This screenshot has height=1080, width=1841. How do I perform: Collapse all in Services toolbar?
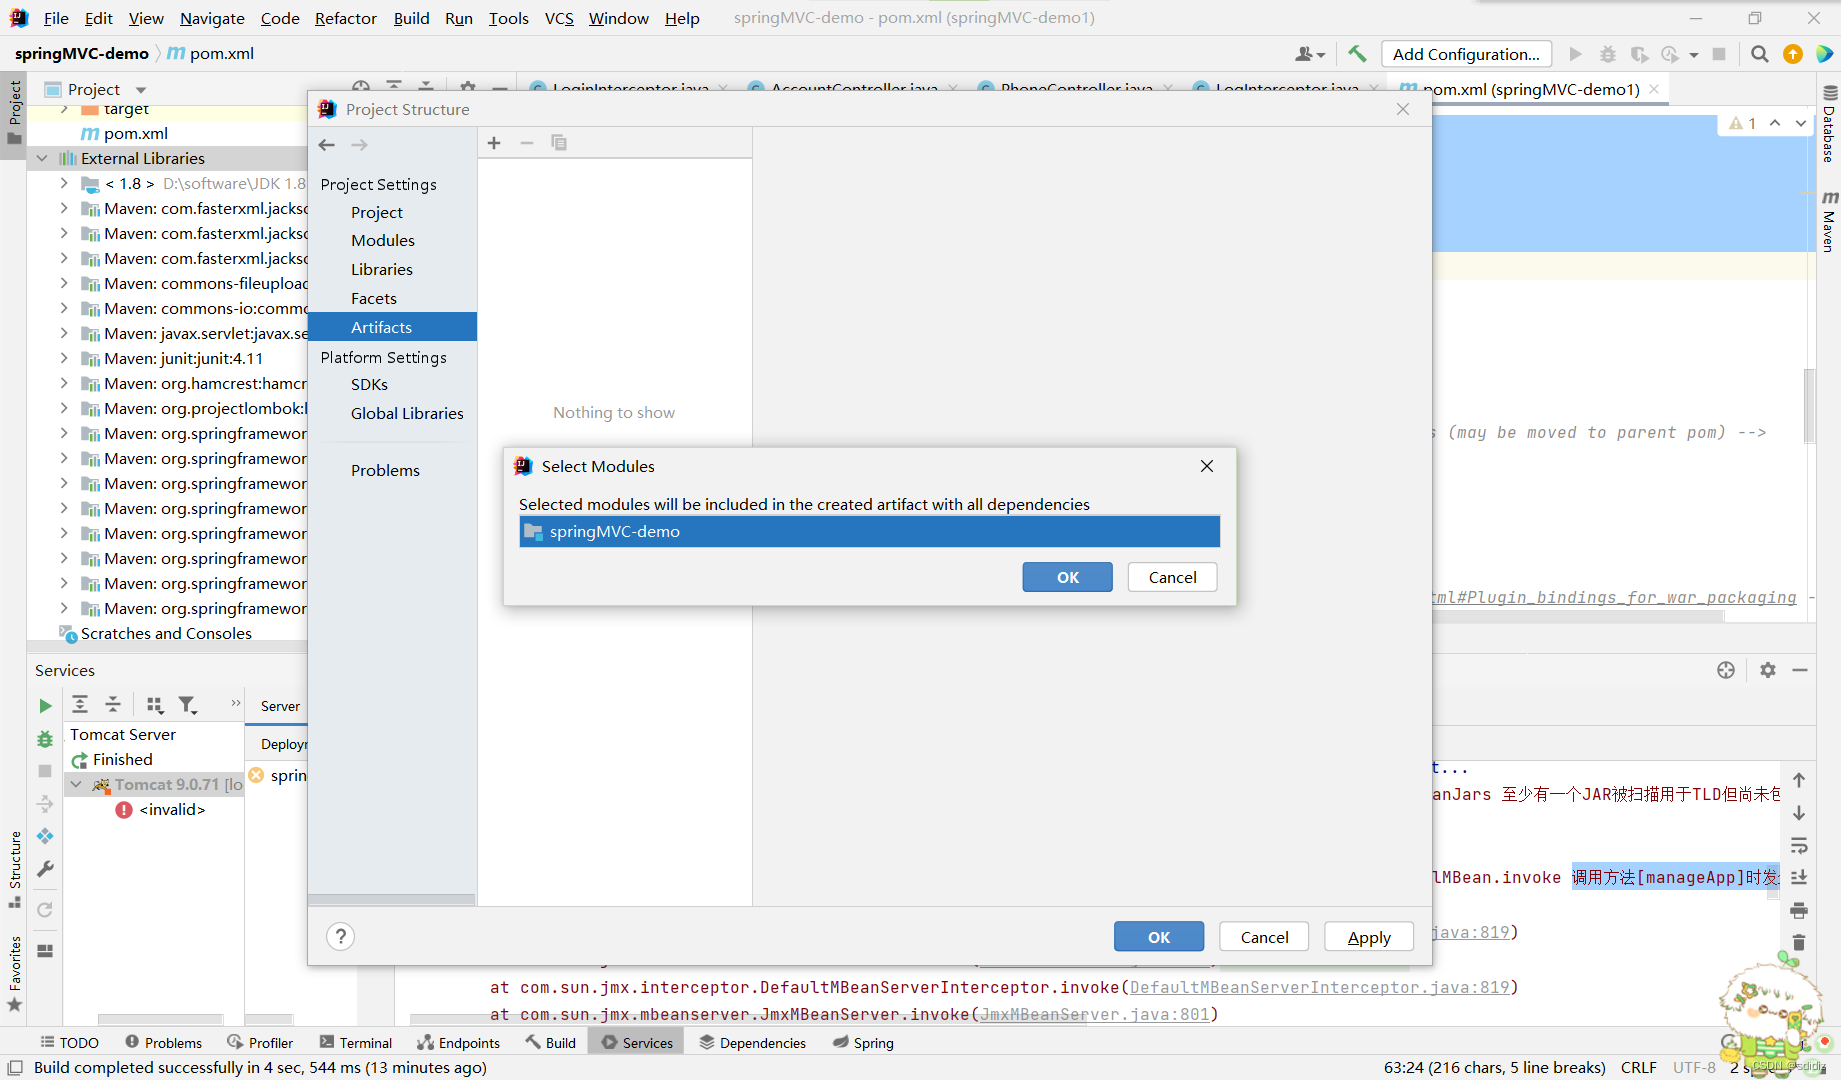pyautogui.click(x=113, y=705)
